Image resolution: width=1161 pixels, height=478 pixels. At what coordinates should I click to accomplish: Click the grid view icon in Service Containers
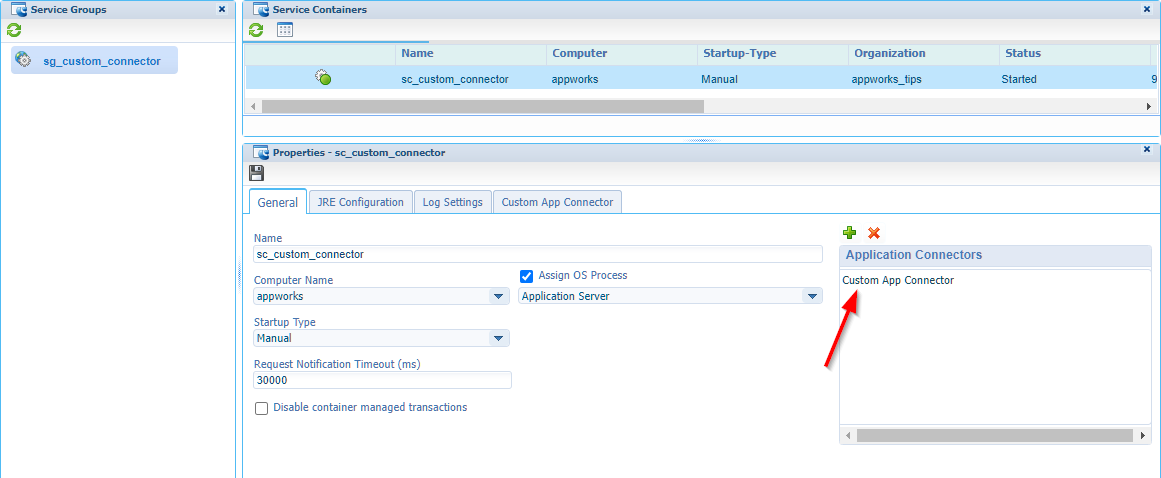285,30
